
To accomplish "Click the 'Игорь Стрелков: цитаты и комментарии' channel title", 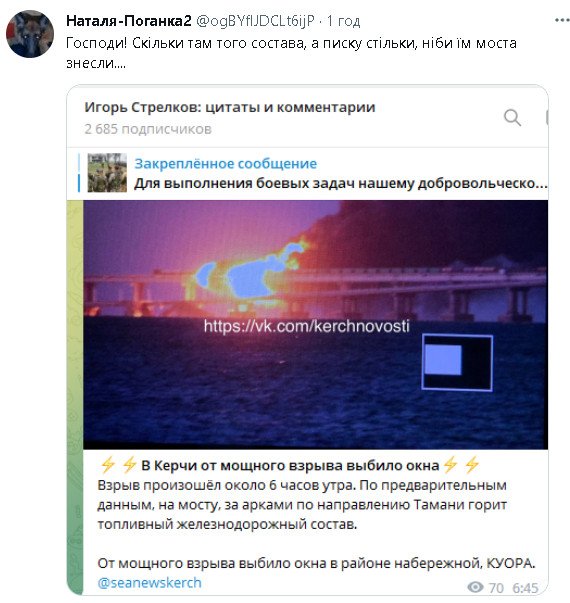I will click(x=230, y=107).
